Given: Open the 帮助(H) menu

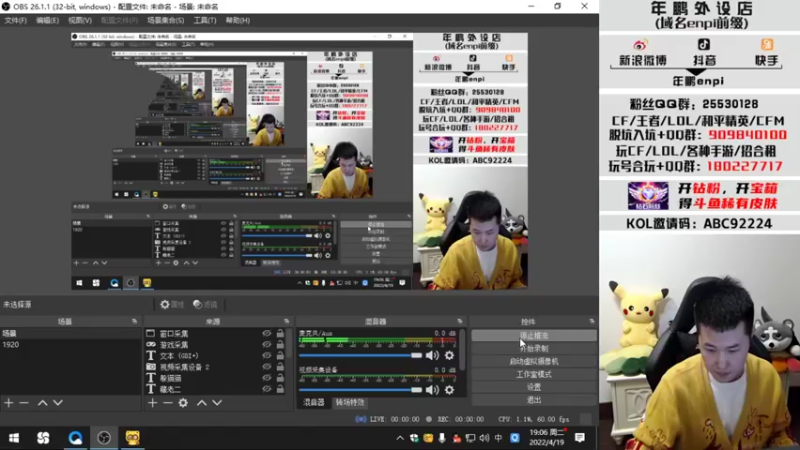Looking at the screenshot, I should 238,20.
